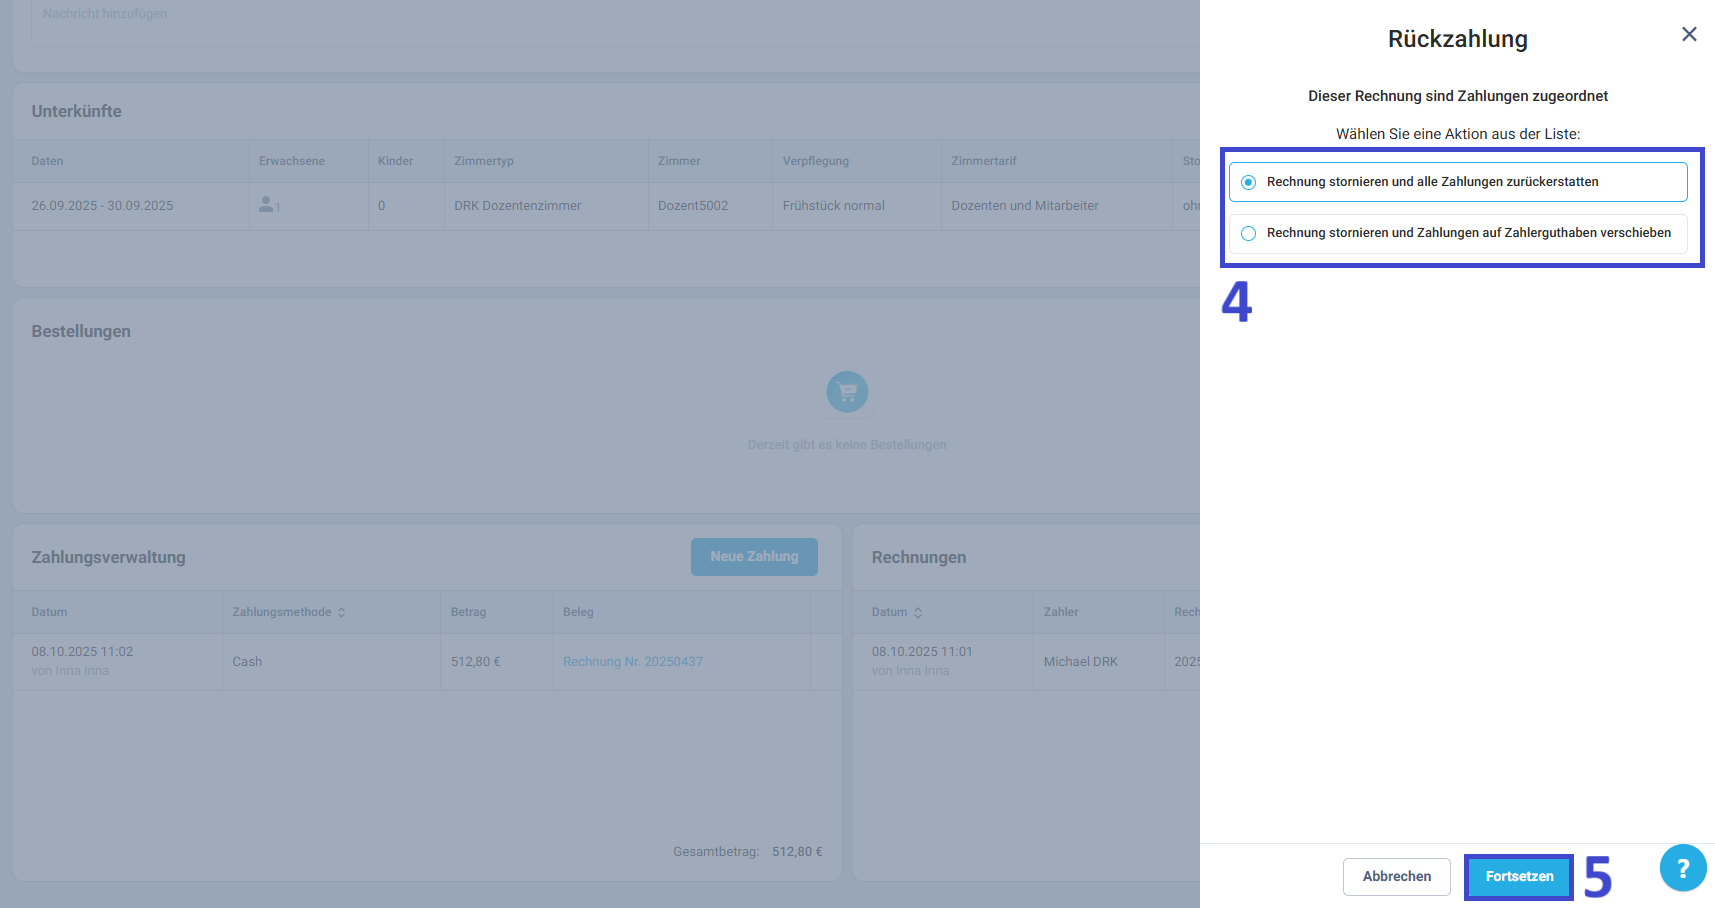Image resolution: width=1715 pixels, height=908 pixels.
Task: Click the Michael DRK payer cell
Action: (1081, 662)
